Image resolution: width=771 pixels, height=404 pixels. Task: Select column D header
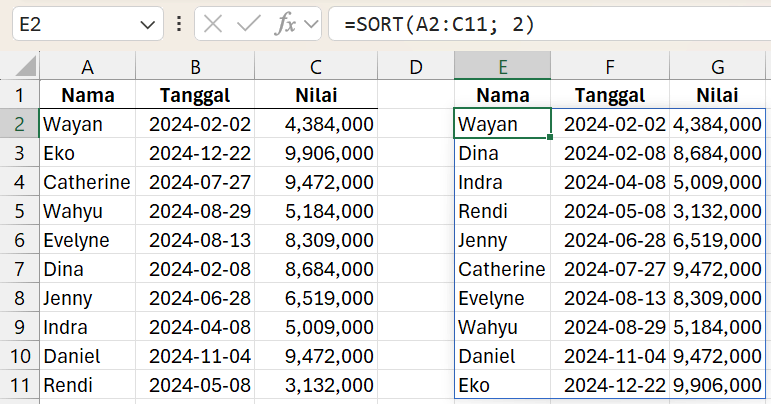tap(416, 66)
